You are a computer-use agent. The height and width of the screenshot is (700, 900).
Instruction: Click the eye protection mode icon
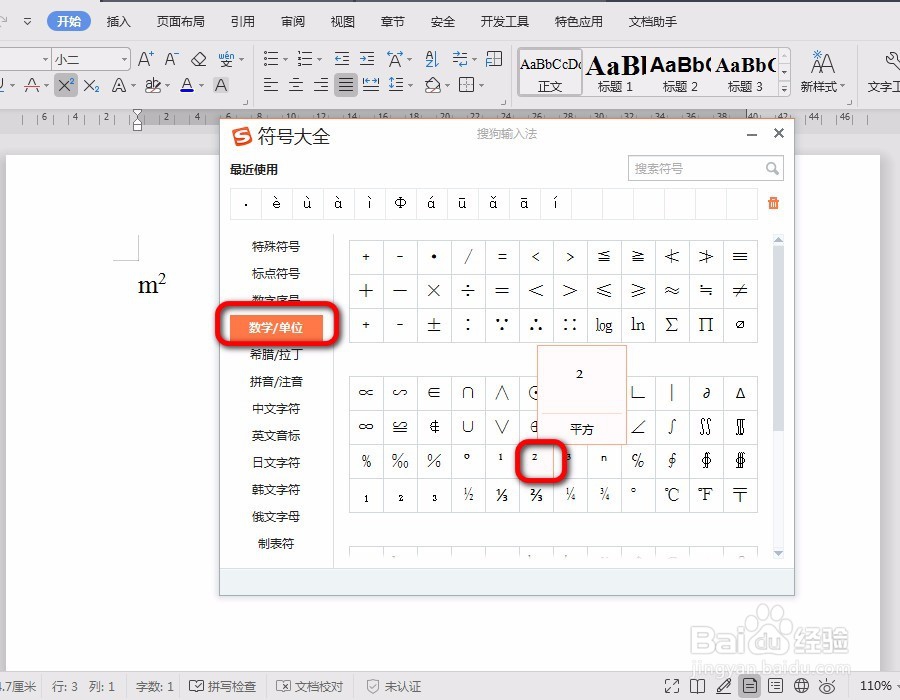(827, 686)
